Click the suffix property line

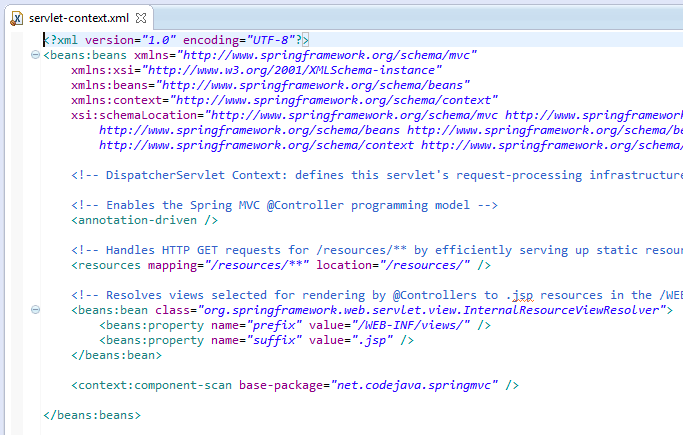click(257, 340)
